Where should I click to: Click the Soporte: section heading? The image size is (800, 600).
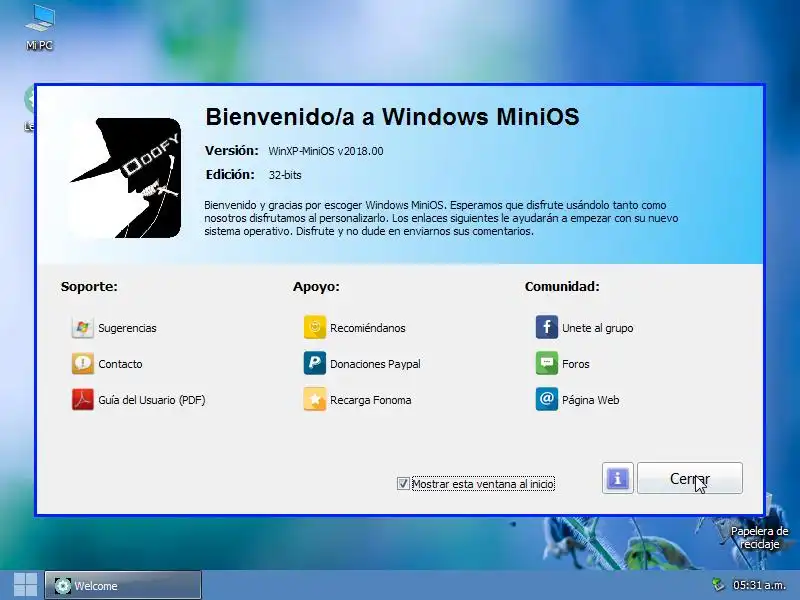coord(89,286)
